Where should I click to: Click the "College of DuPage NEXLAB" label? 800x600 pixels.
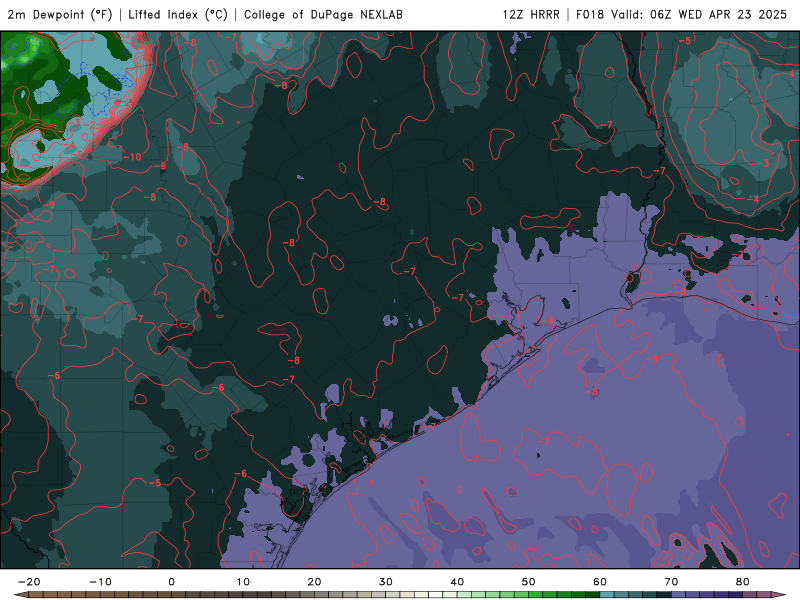coord(323,15)
